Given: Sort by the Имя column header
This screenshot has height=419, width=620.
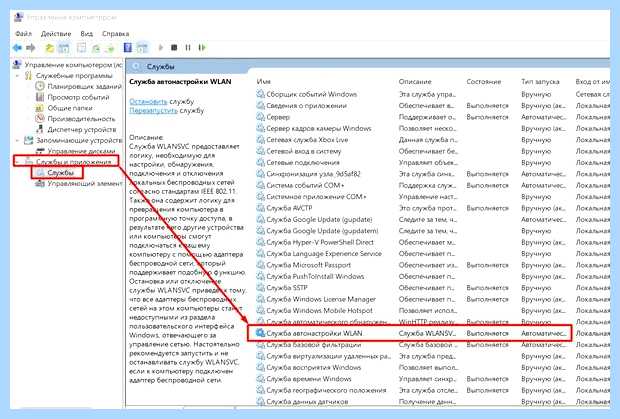Looking at the screenshot, I should coord(263,81).
